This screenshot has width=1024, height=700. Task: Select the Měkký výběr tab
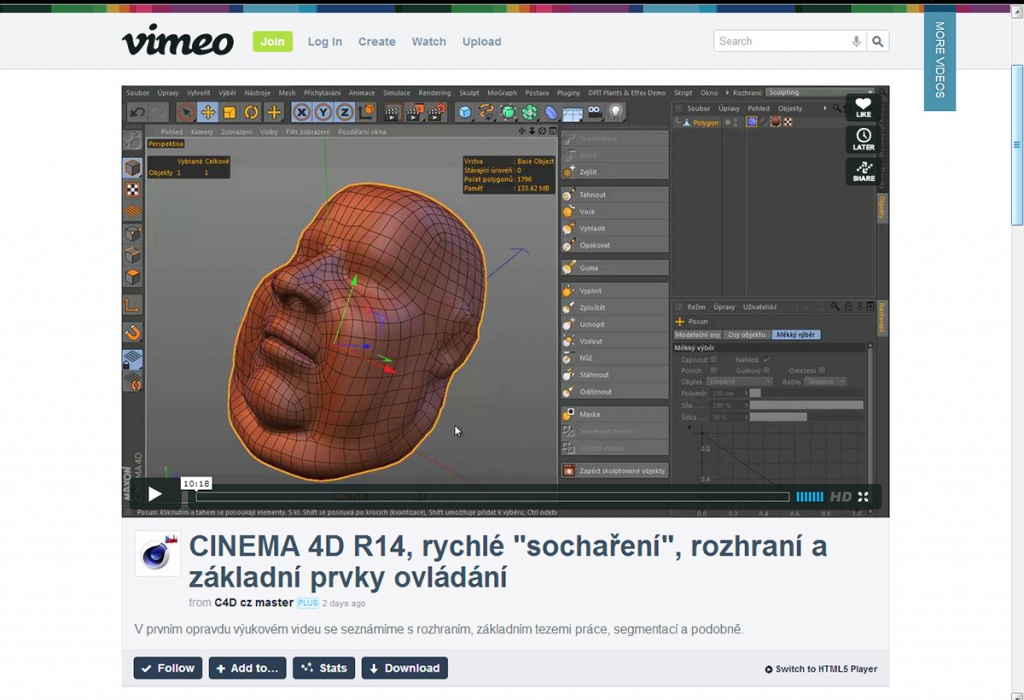[x=795, y=335]
